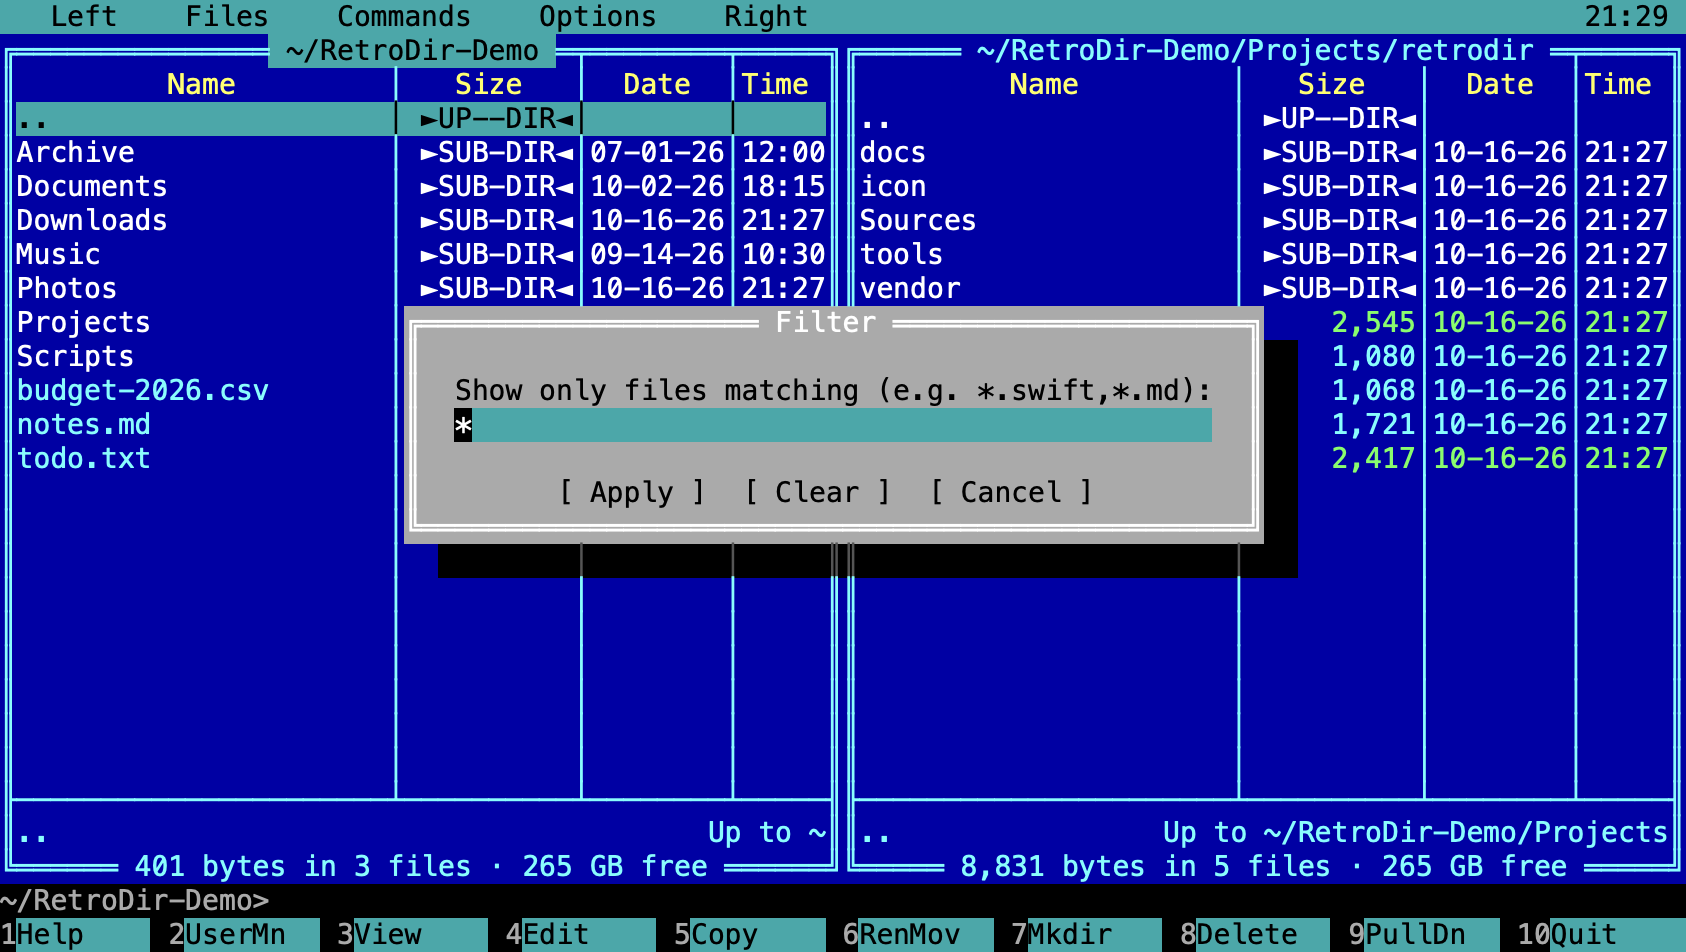Click the right panel Size column header

pyautogui.click(x=1331, y=85)
